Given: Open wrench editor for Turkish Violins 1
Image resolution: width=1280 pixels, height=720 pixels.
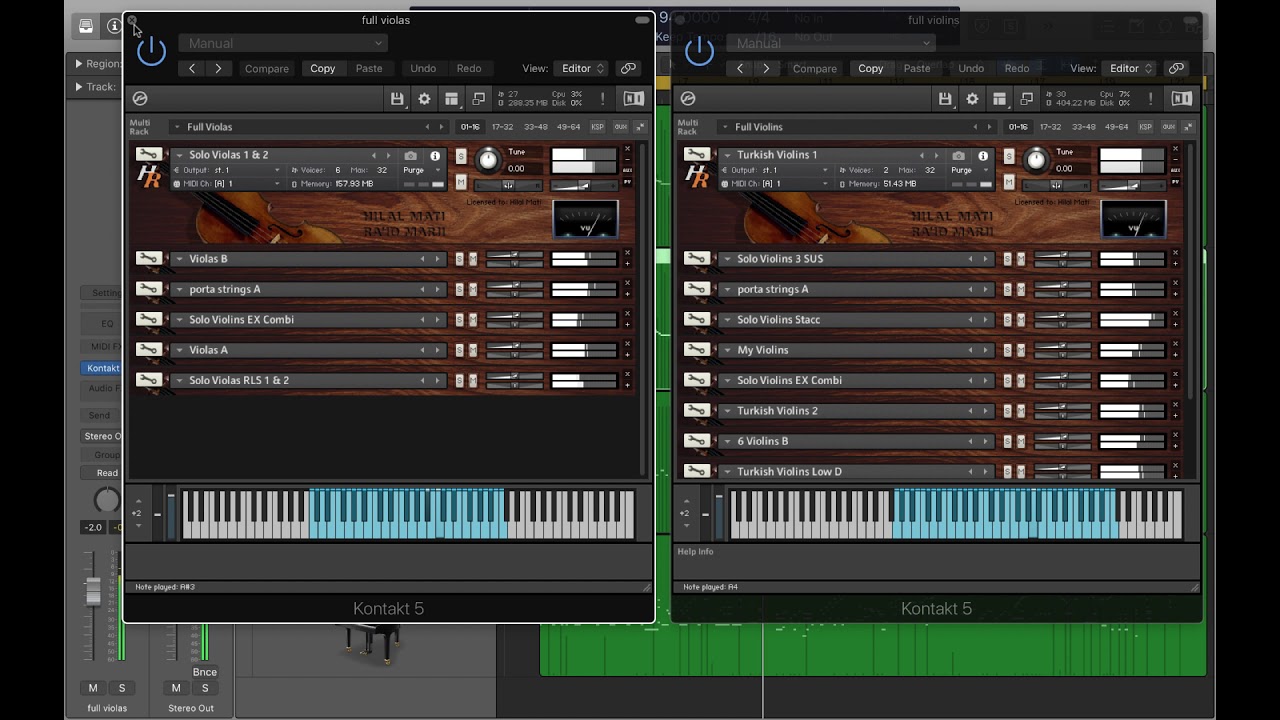Looking at the screenshot, I should (x=697, y=155).
